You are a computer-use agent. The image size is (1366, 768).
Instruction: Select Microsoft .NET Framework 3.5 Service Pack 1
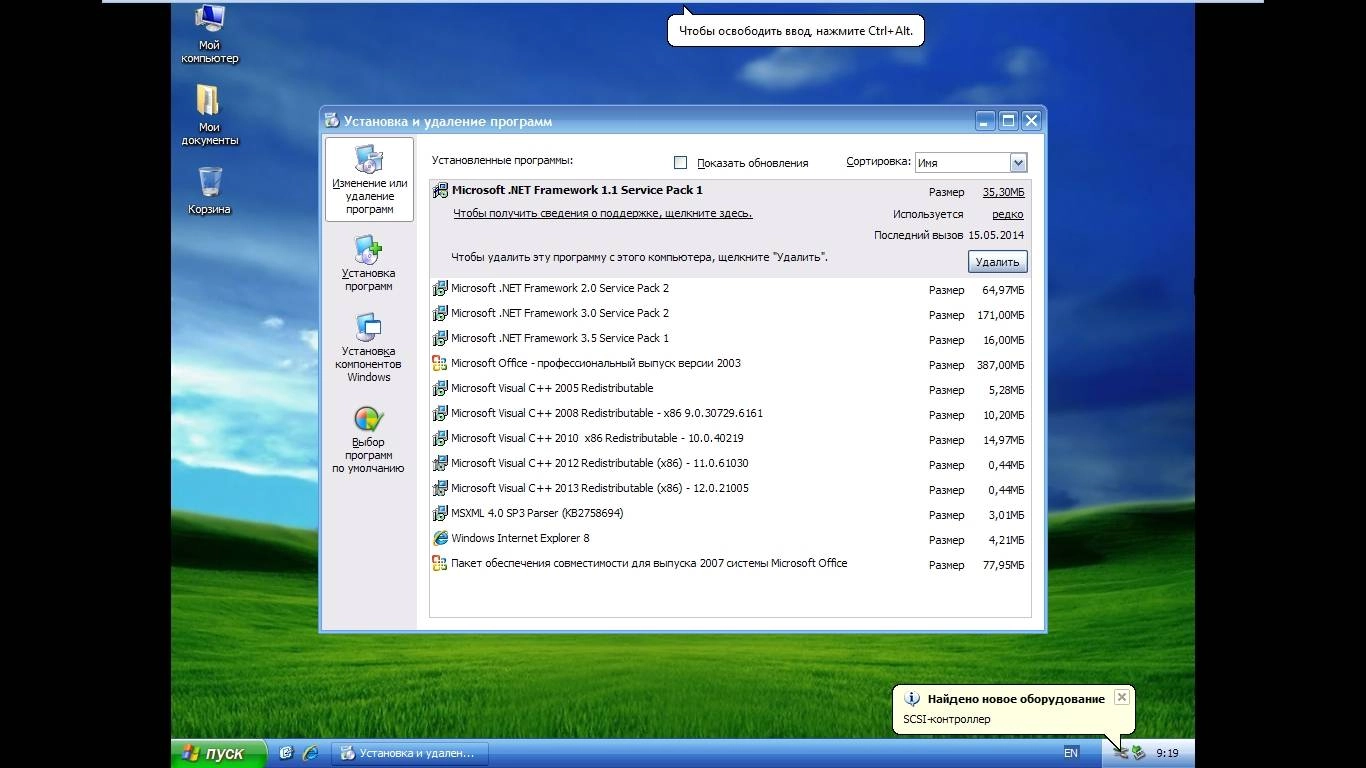coord(730,339)
